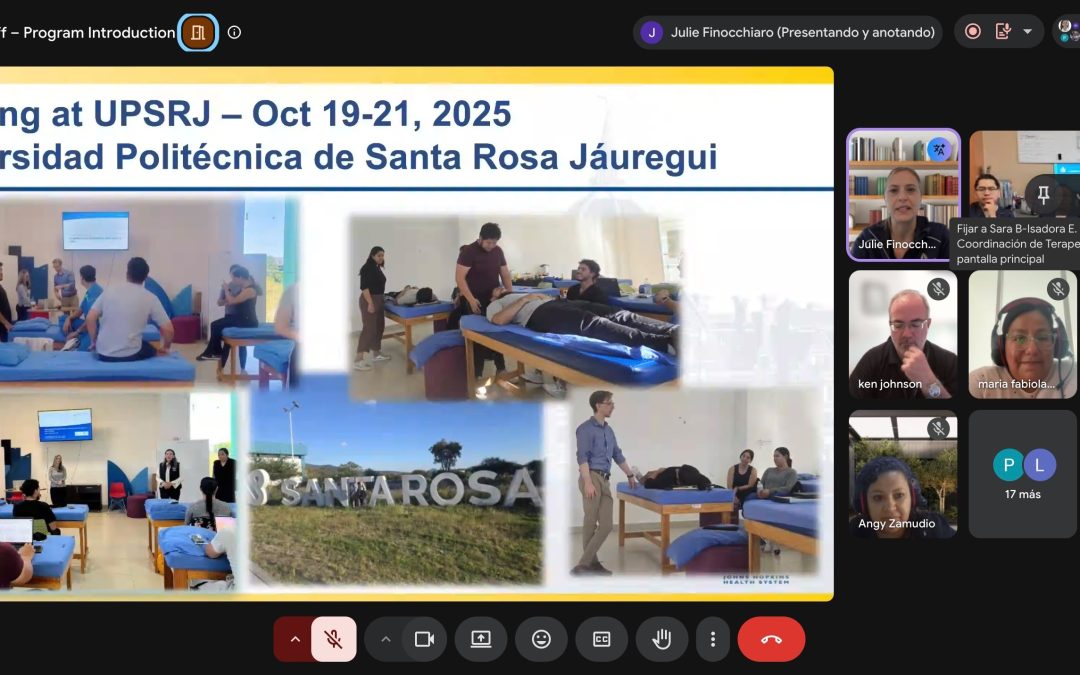The width and height of the screenshot is (1080, 675).
Task: Click the 'ken johnson' name label
Action: pyautogui.click(x=890, y=384)
